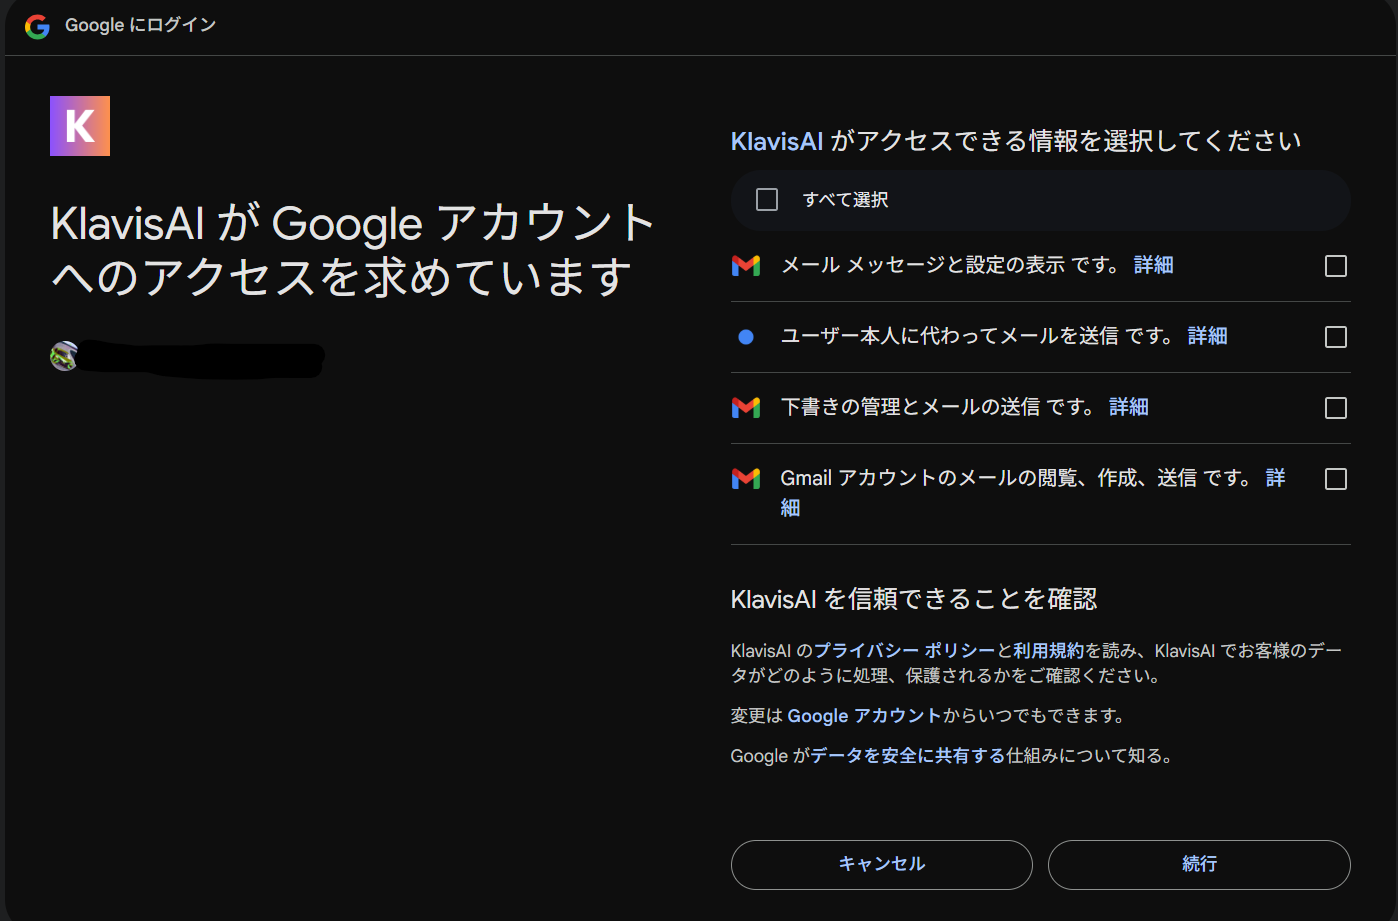Click Gmail icon beside Gmail アカウントのメールの閲覧
Viewport: 1398px width, 921px height.
click(x=746, y=479)
